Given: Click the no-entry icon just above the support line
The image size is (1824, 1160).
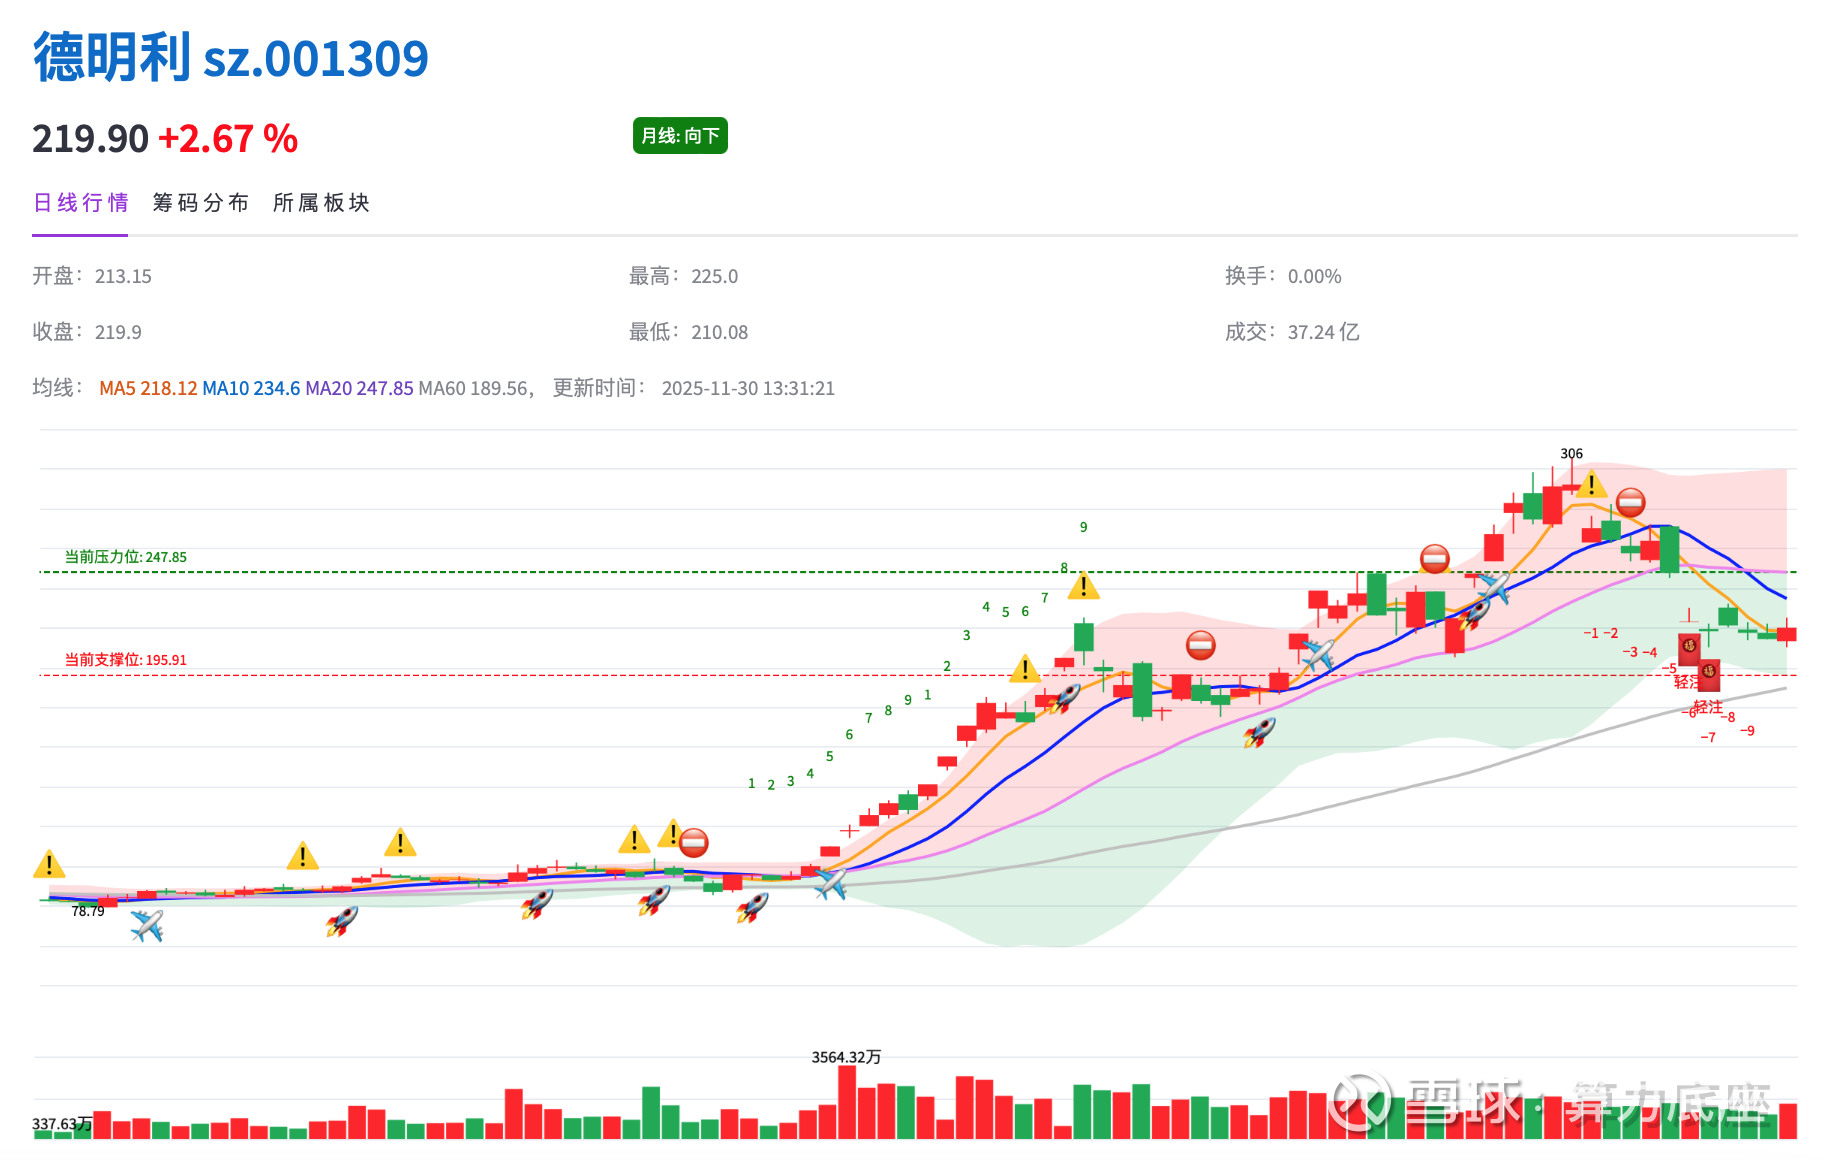Looking at the screenshot, I should tap(1200, 645).
